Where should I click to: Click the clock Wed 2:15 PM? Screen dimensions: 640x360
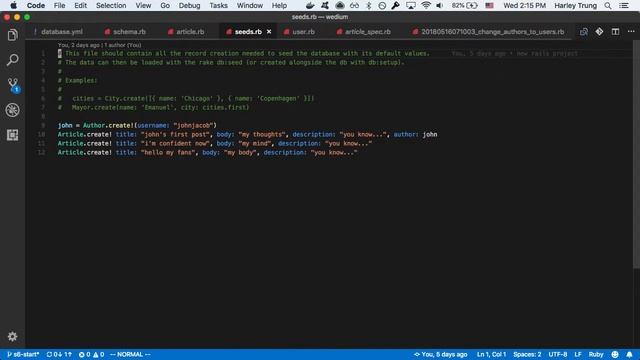click(x=524, y=6)
